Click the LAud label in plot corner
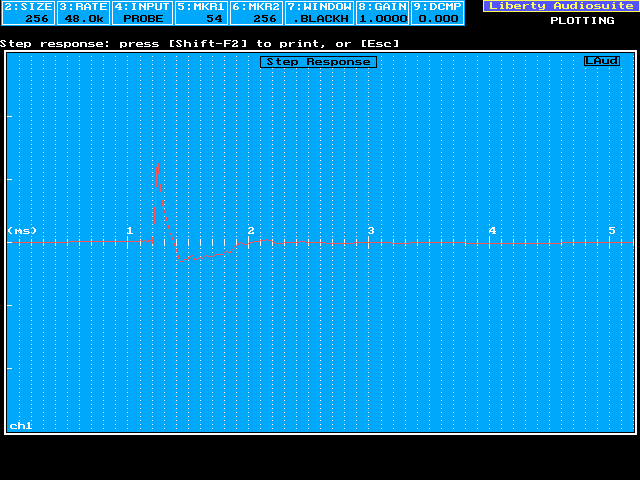The image size is (640, 480). (602, 61)
